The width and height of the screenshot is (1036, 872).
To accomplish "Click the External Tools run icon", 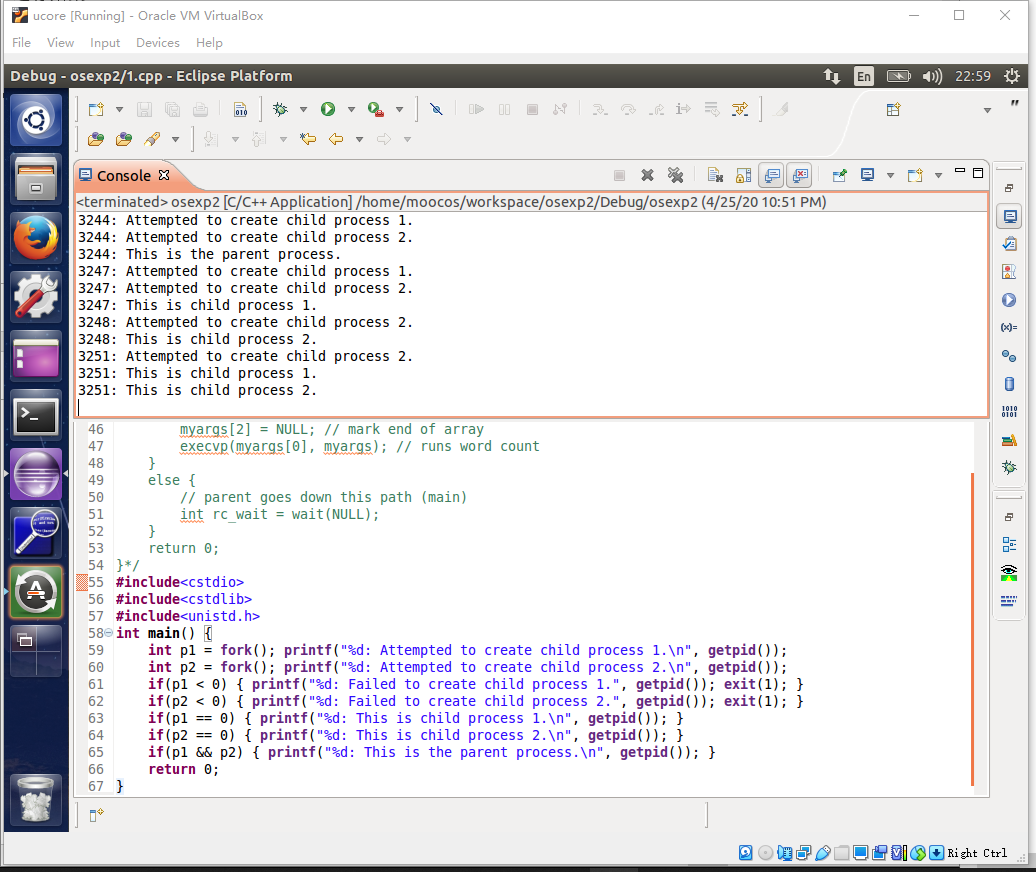I will coord(376,109).
